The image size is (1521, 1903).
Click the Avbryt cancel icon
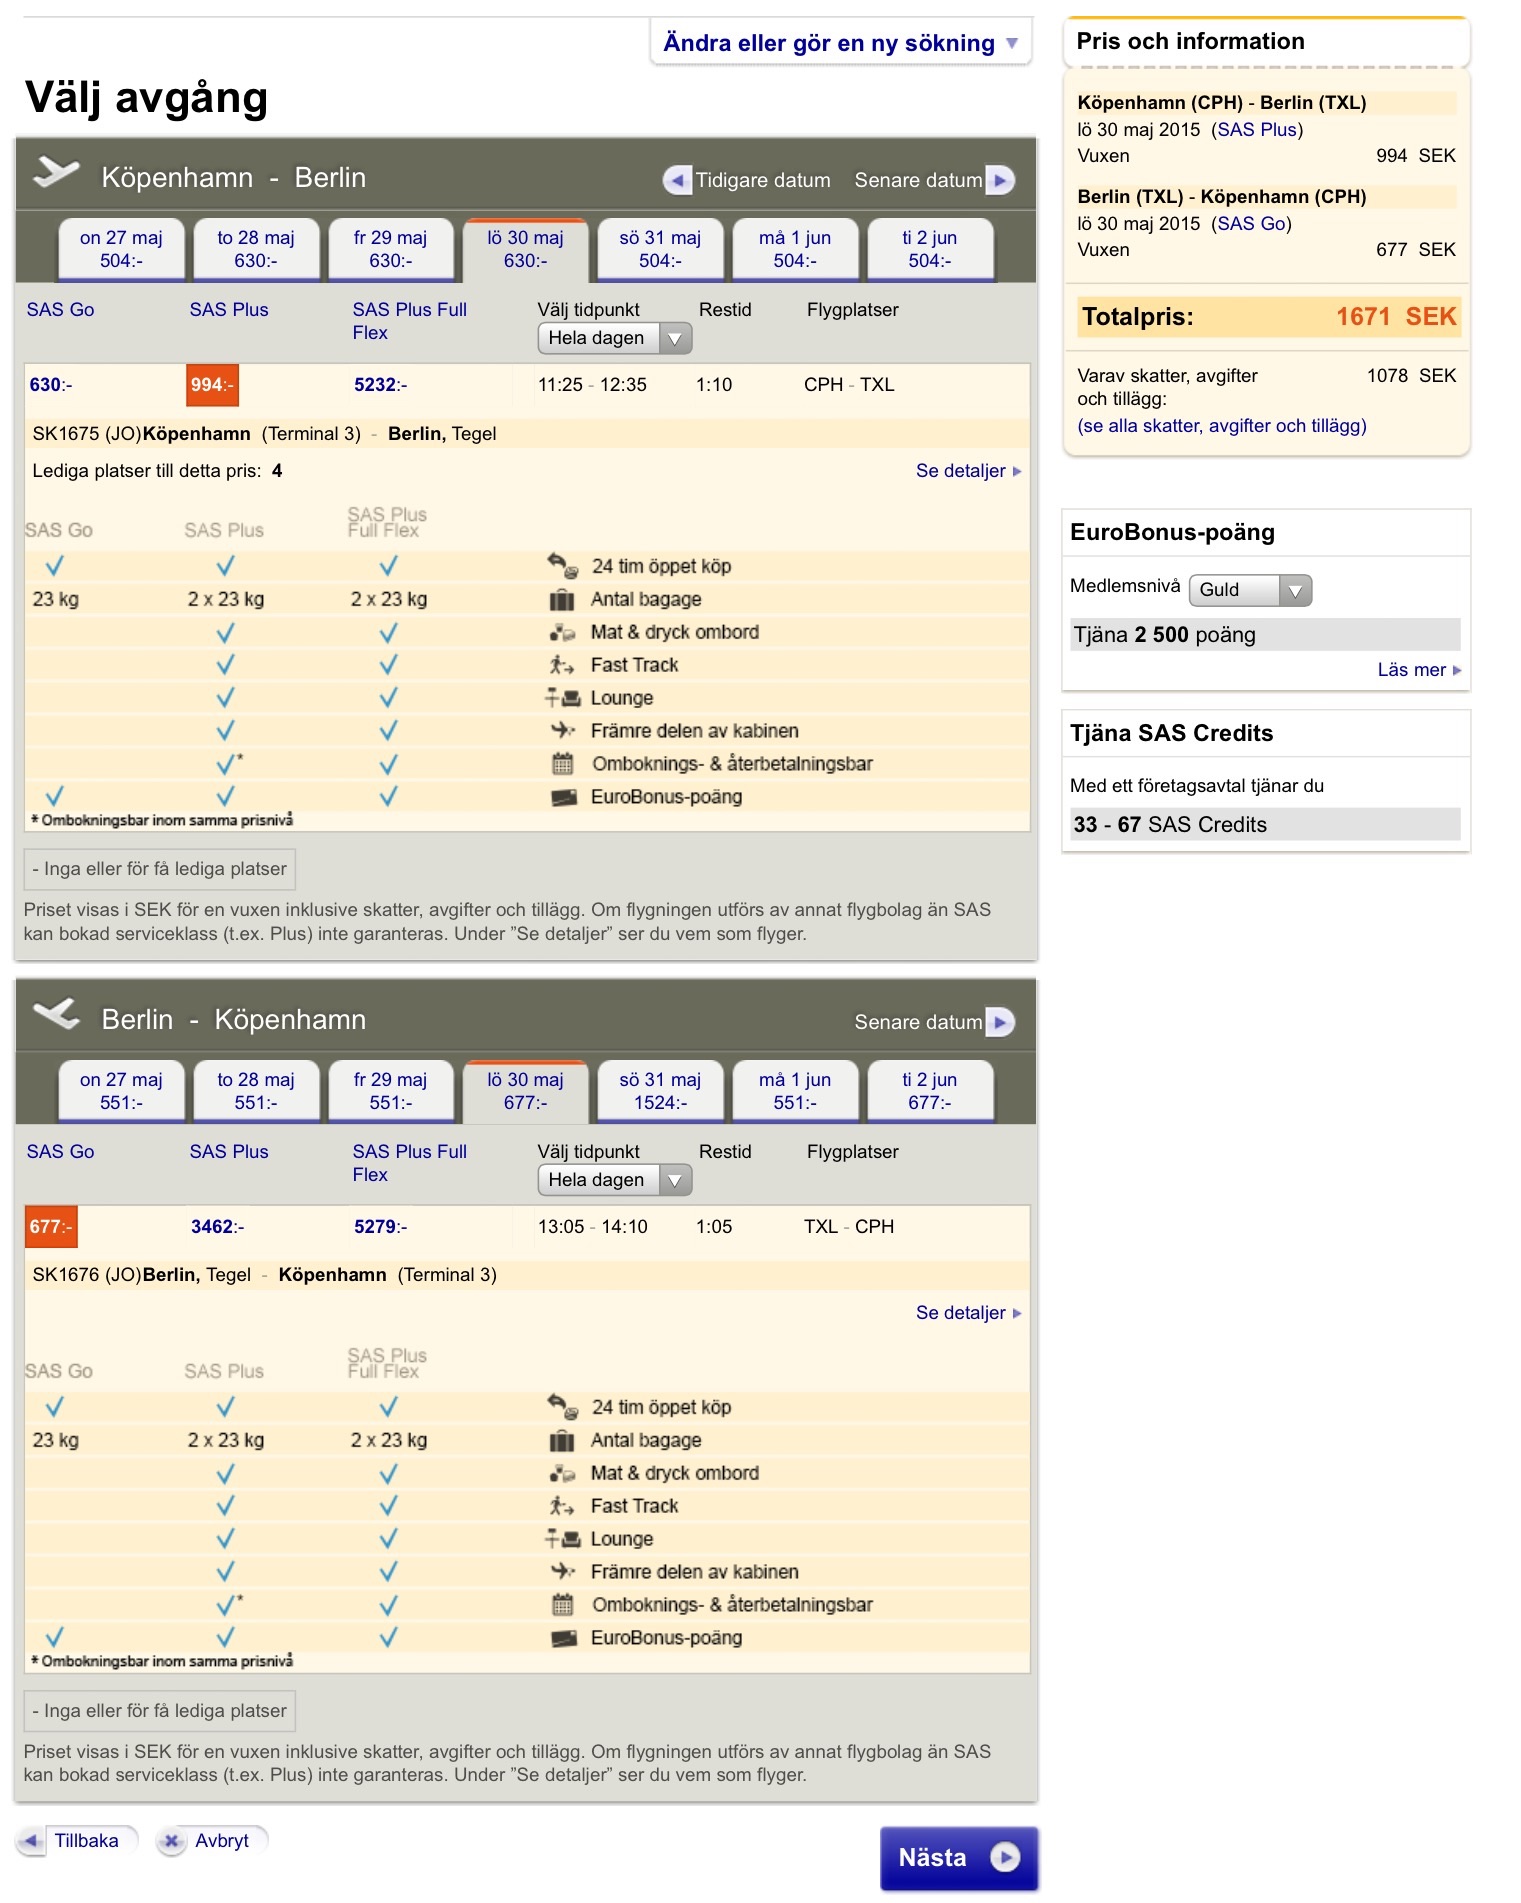point(172,1841)
